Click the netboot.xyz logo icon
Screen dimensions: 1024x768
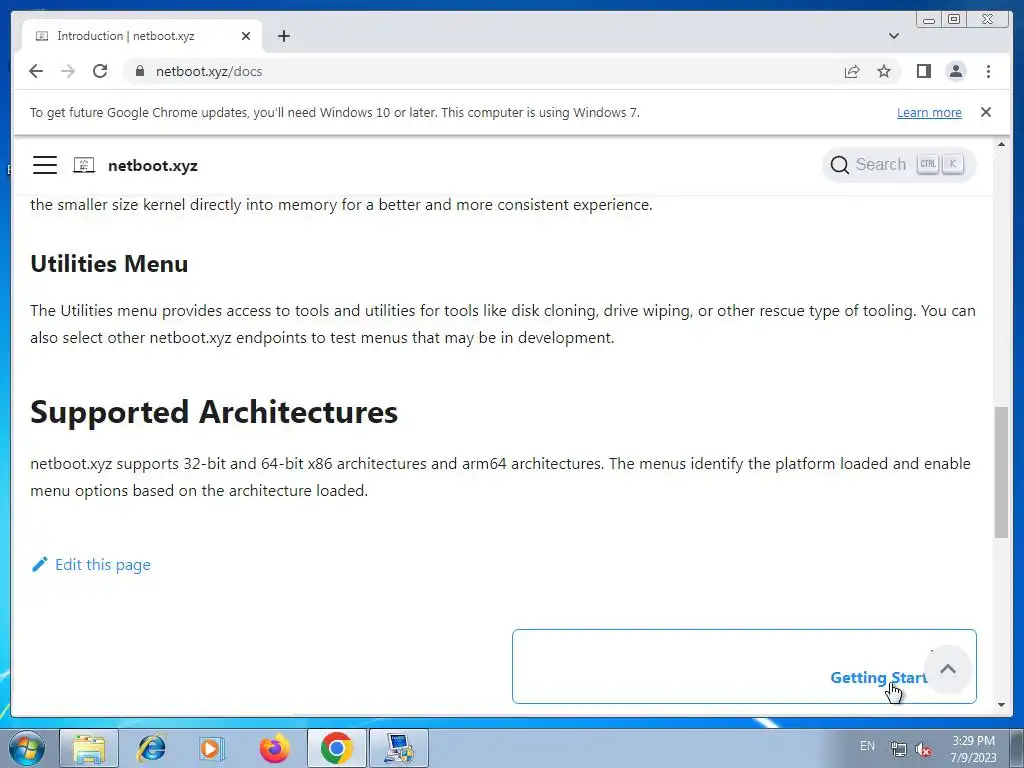pyautogui.click(x=84, y=165)
